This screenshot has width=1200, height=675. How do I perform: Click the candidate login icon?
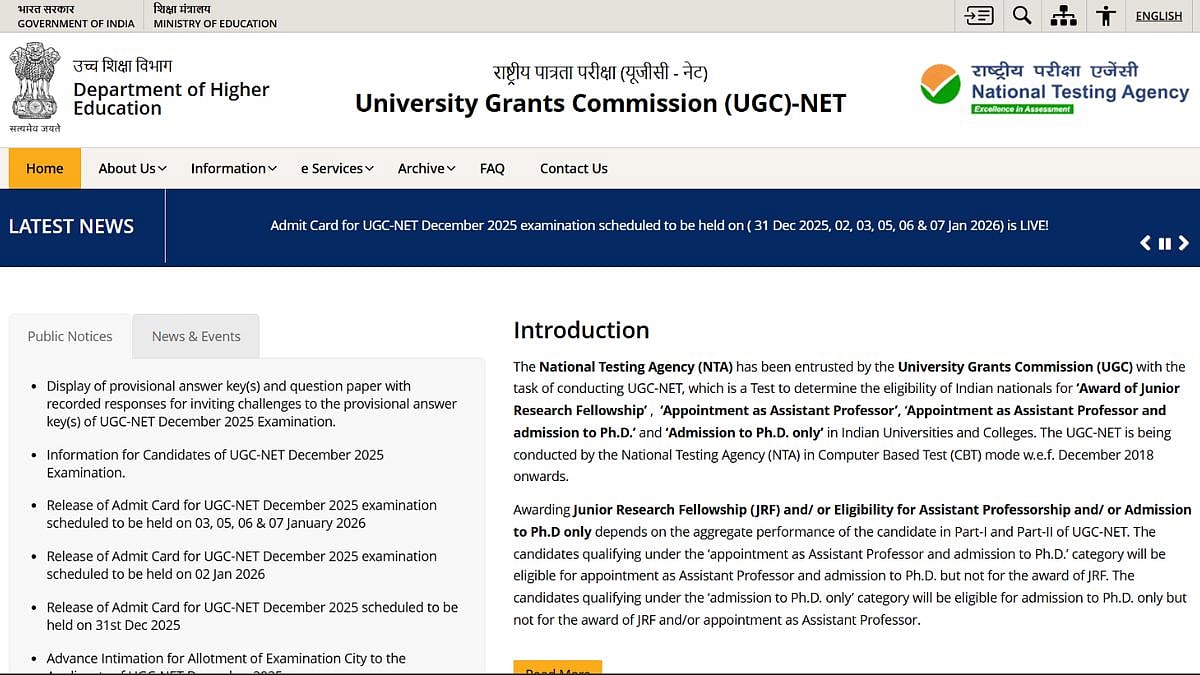click(x=978, y=15)
